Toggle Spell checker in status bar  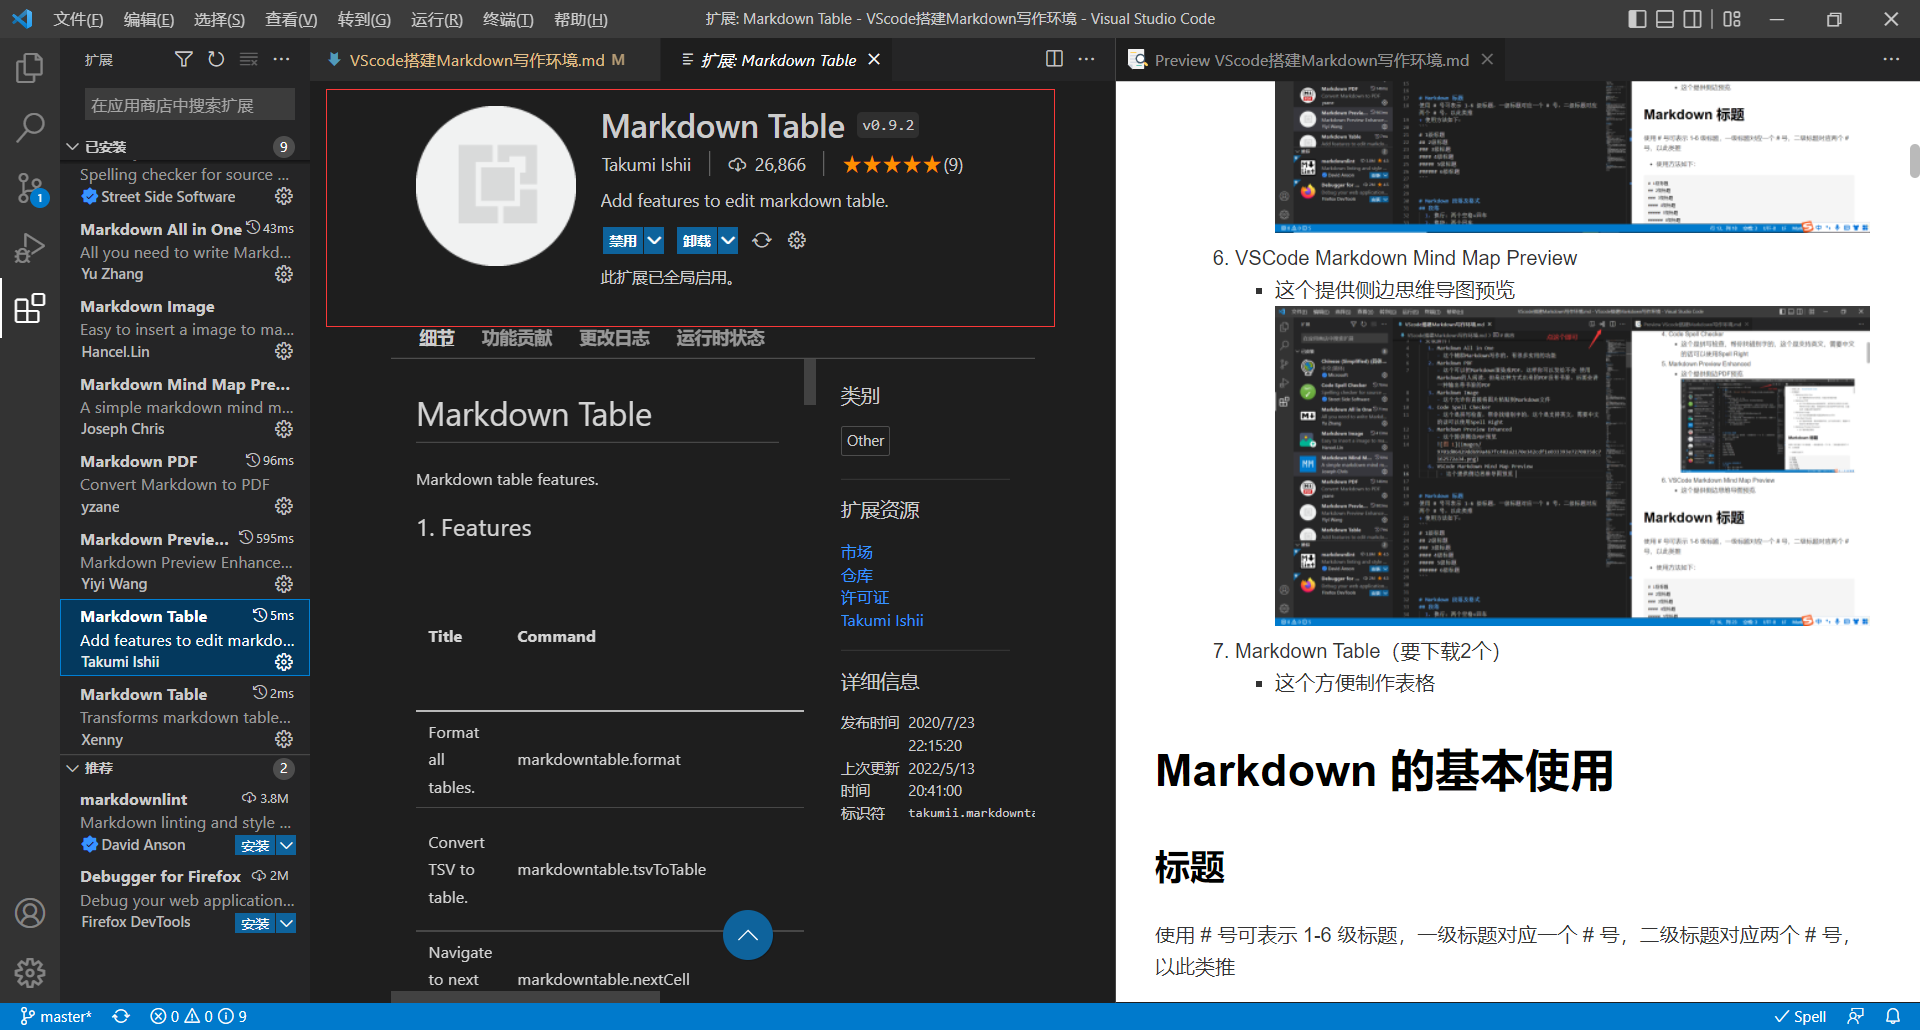[x=1800, y=1016]
